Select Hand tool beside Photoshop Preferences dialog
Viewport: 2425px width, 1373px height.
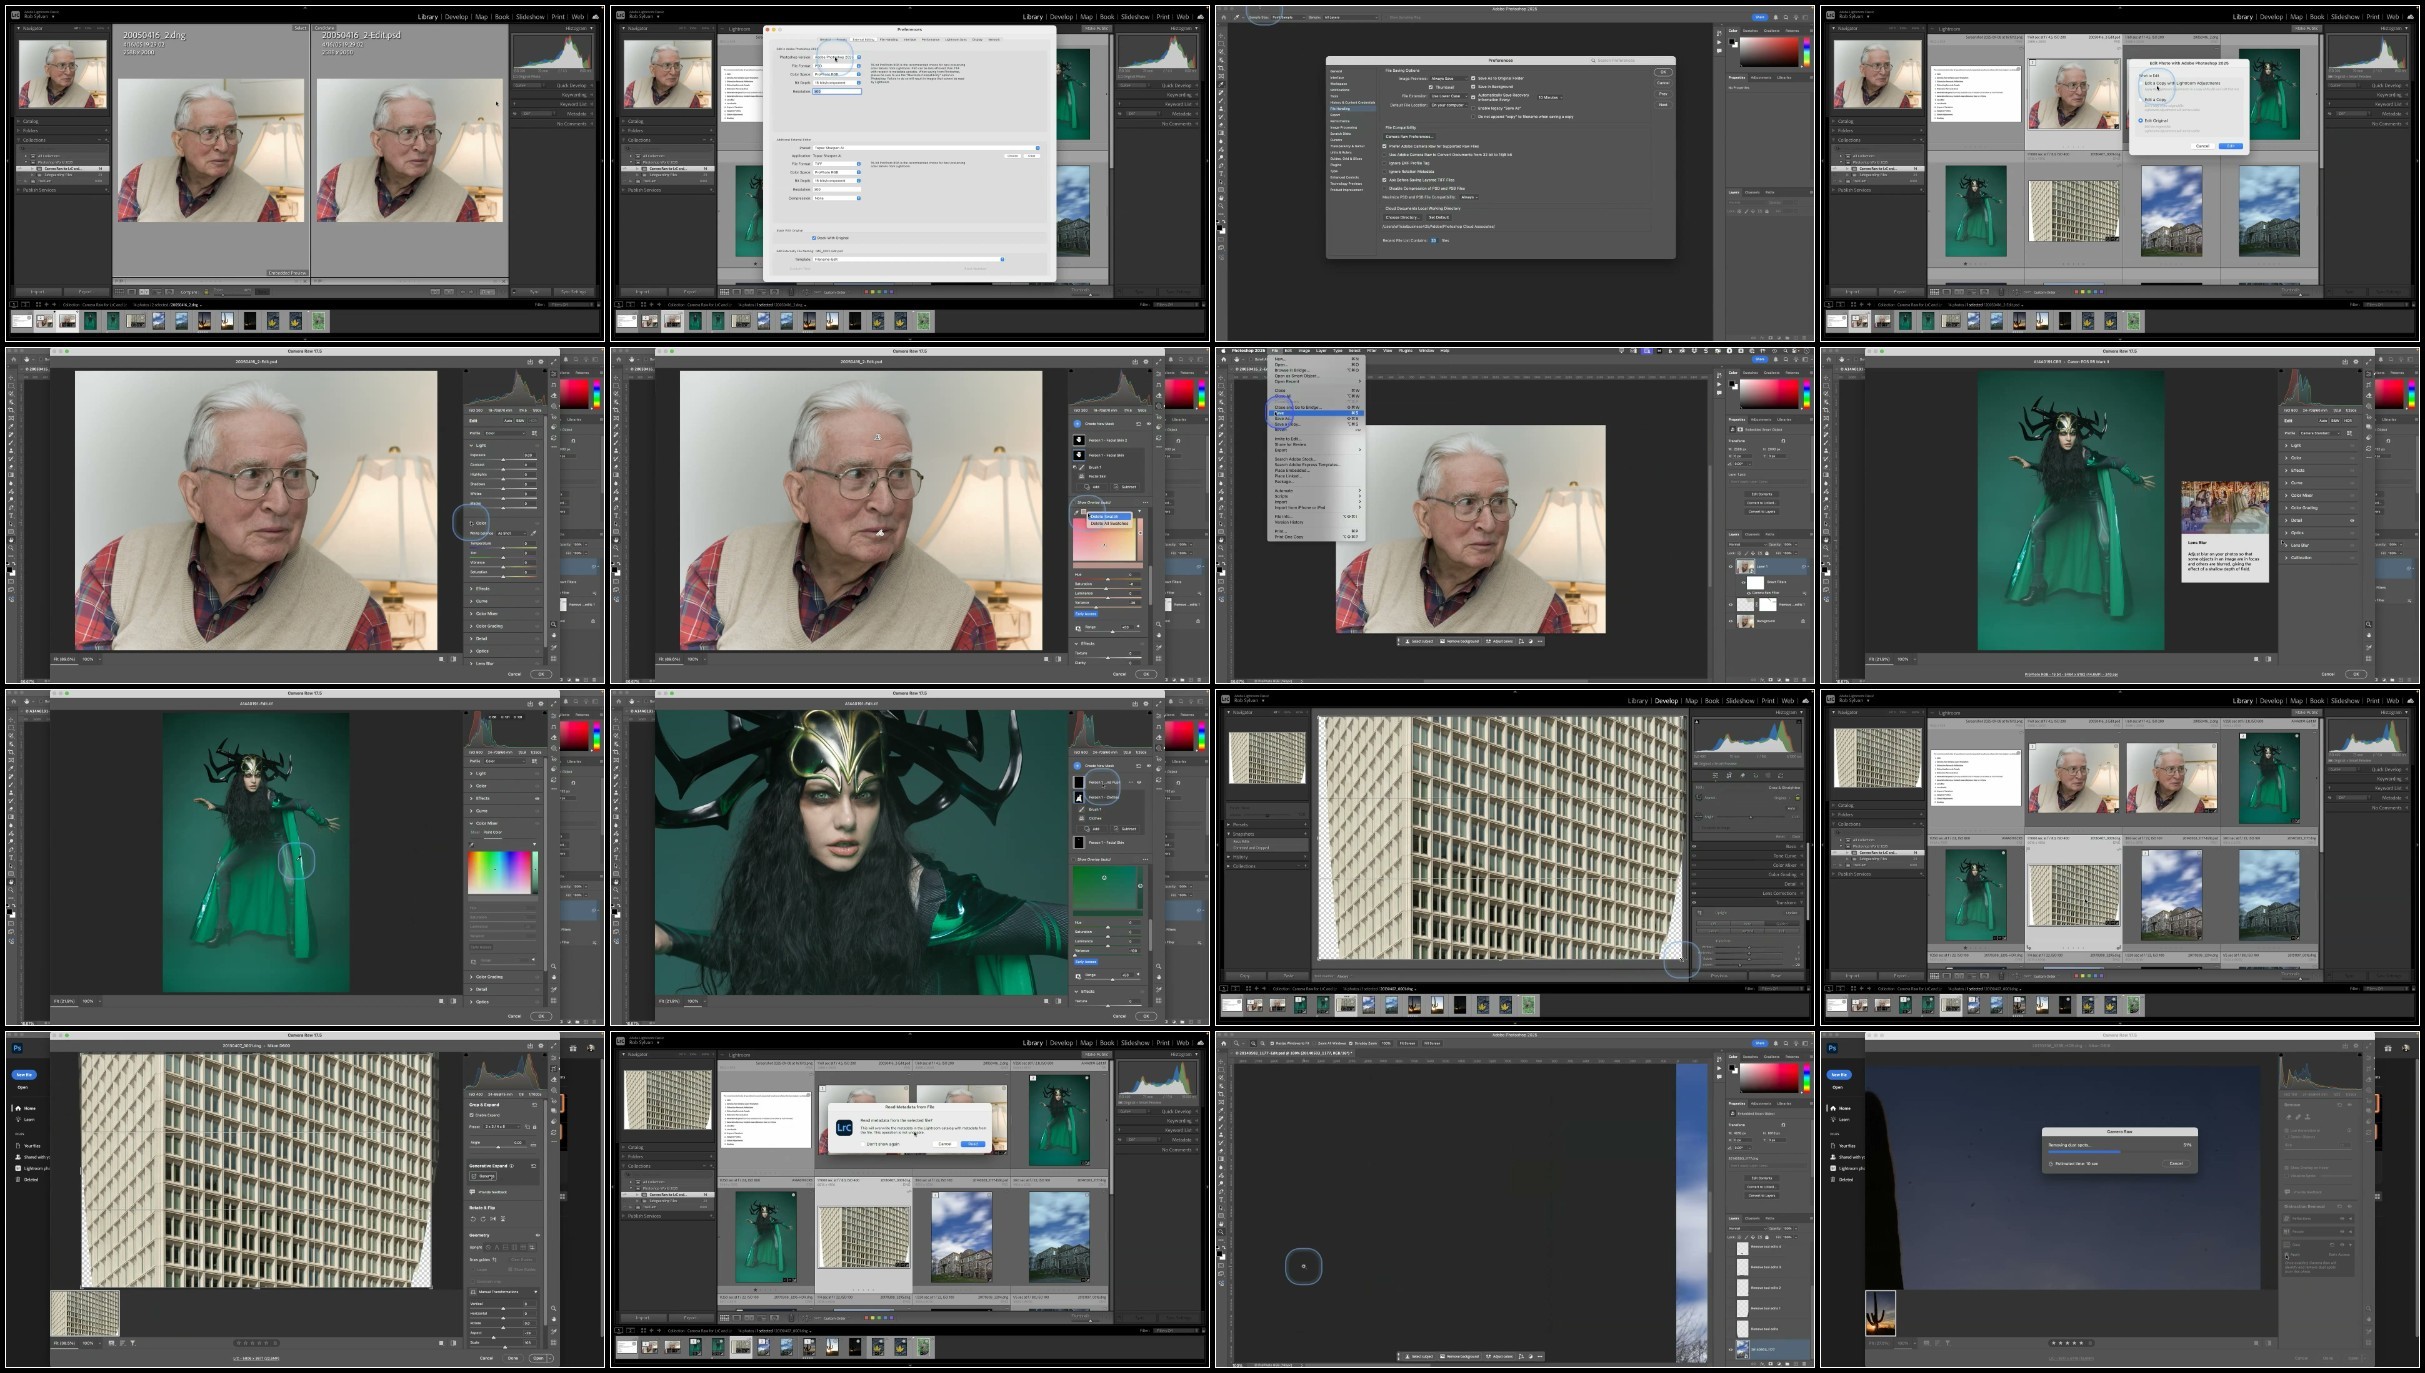[x=1221, y=199]
